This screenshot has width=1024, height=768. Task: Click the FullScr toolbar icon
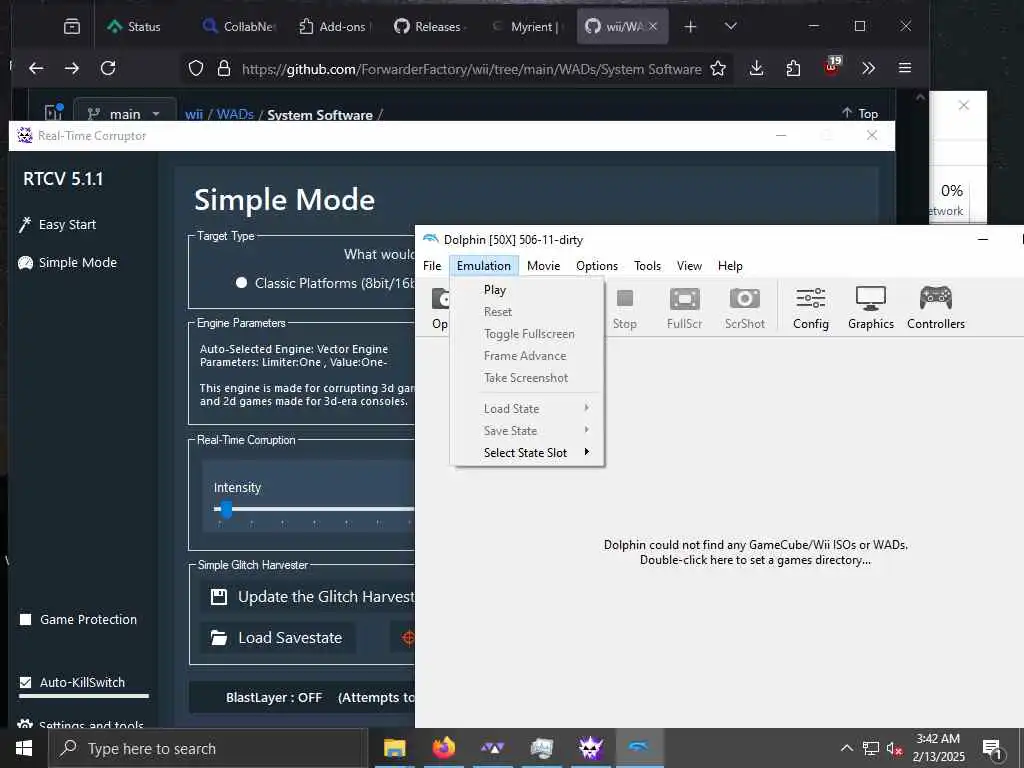(684, 300)
